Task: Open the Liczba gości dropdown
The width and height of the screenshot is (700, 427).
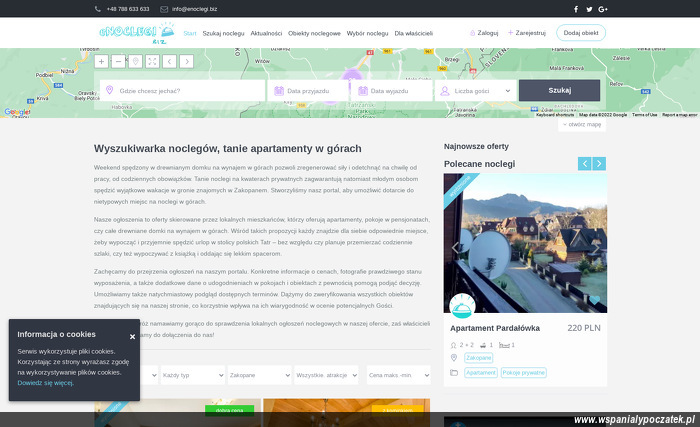Action: click(x=475, y=91)
